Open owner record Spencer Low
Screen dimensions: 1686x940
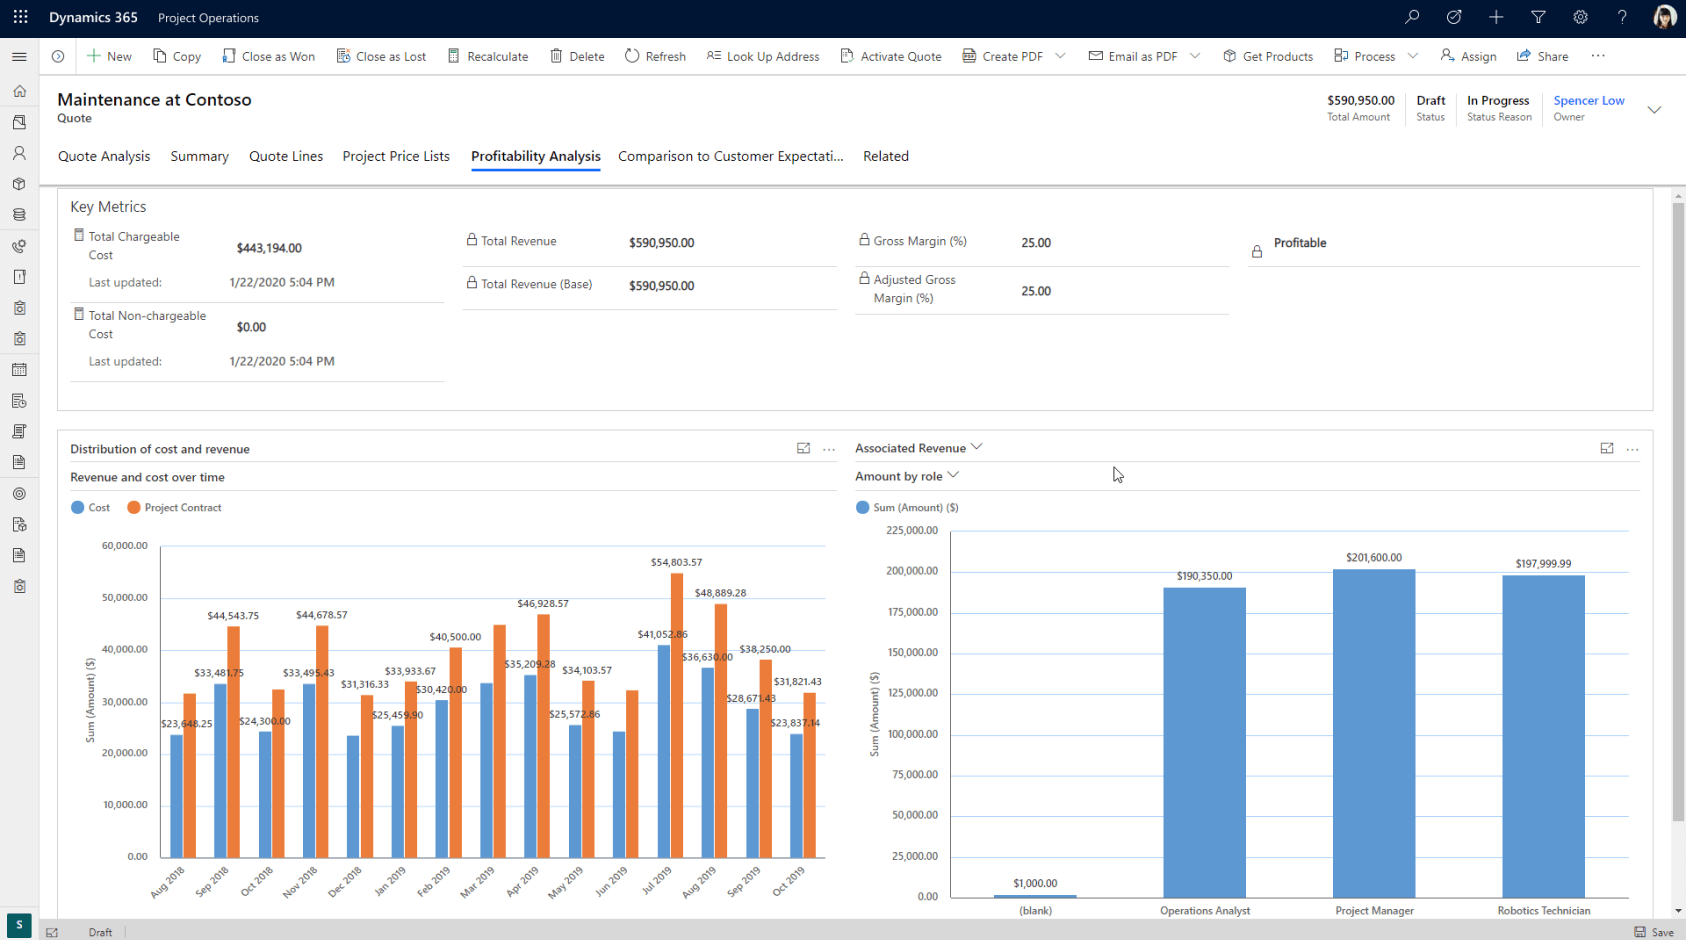click(x=1588, y=100)
